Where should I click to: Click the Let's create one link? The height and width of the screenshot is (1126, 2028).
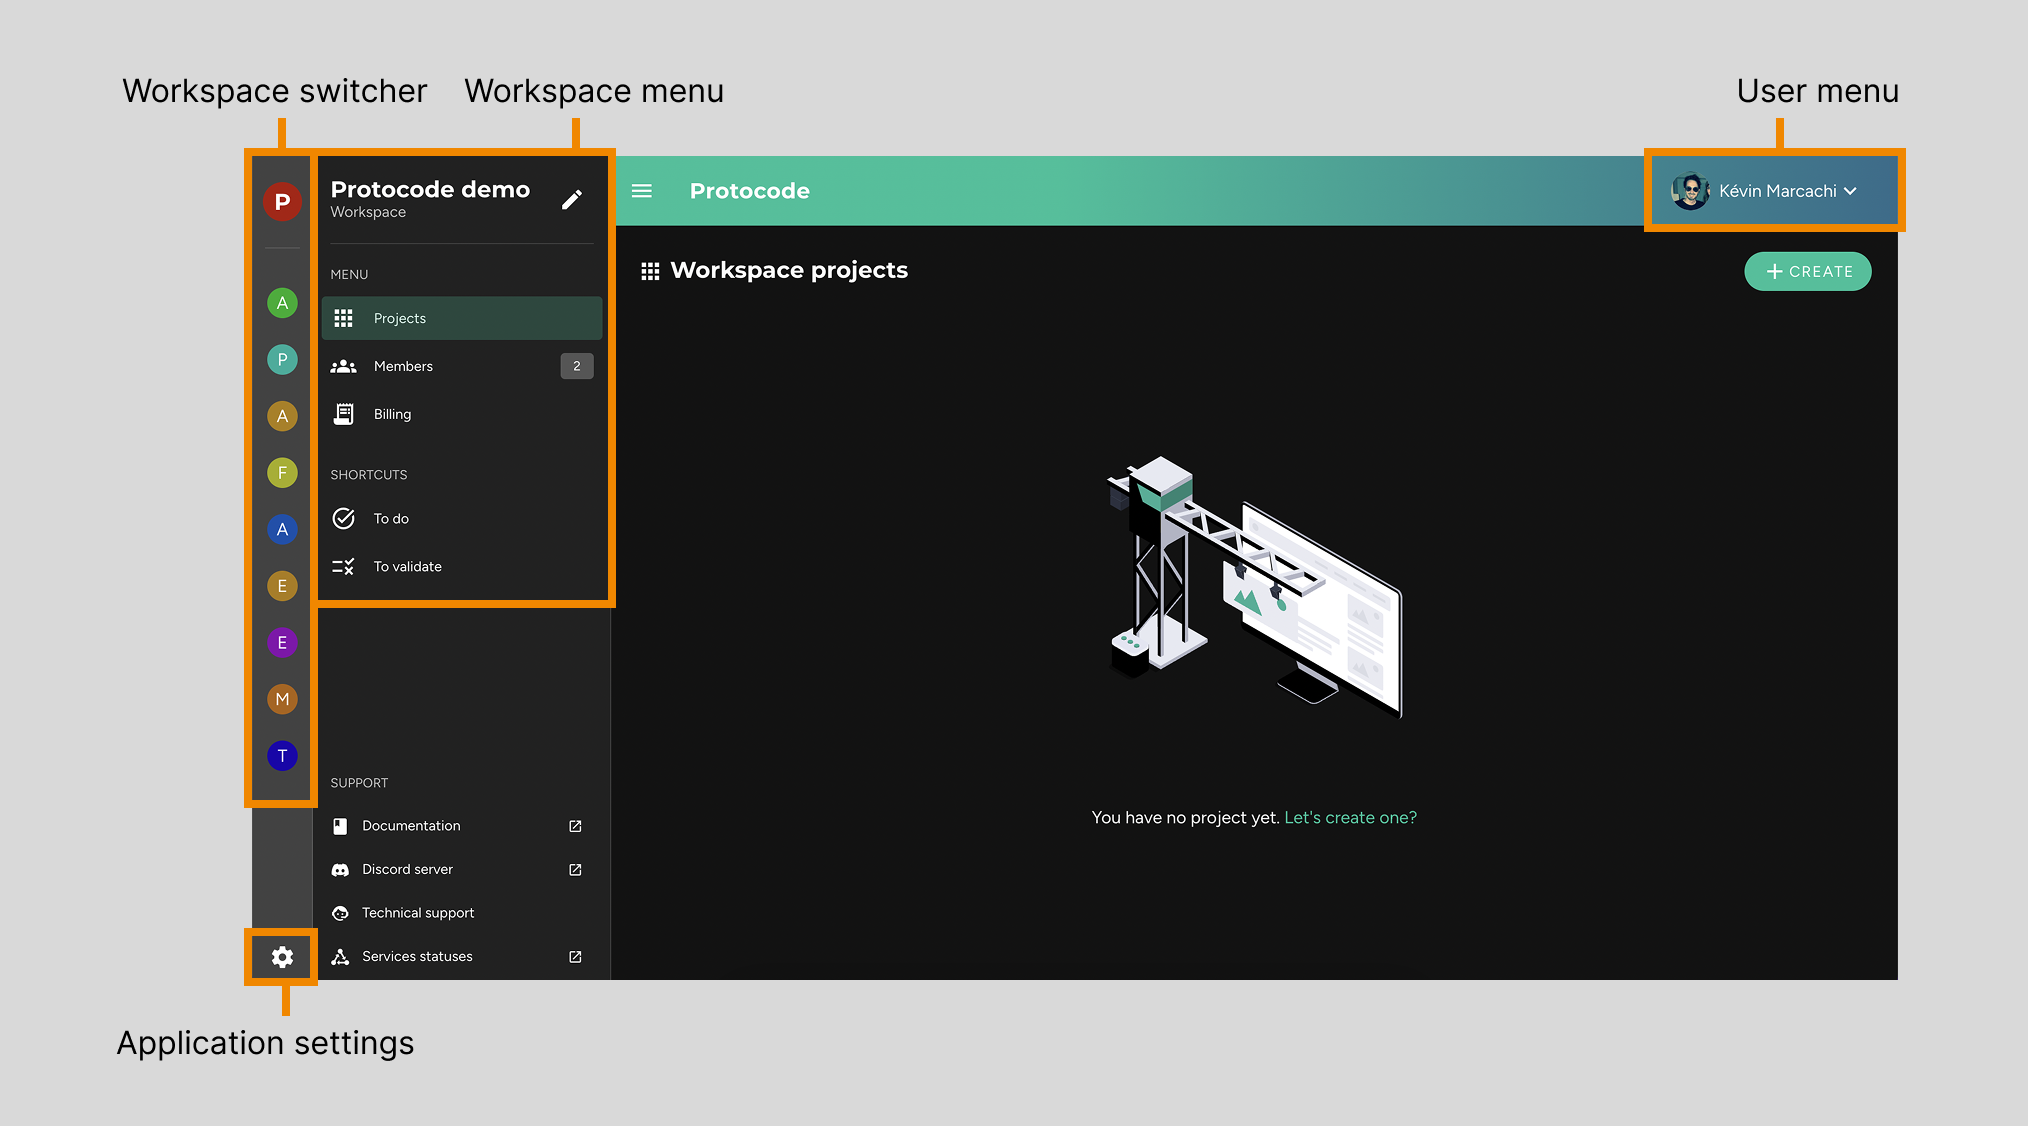pyautogui.click(x=1350, y=818)
